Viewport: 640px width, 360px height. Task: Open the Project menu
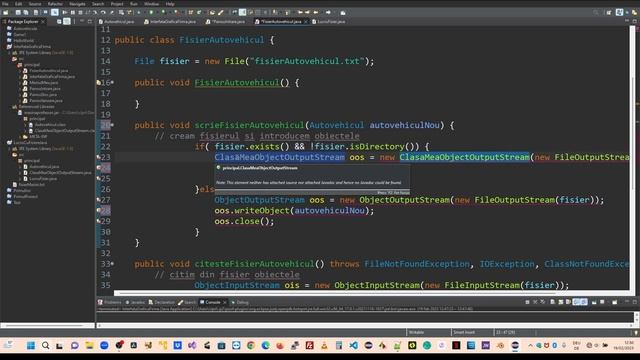pyautogui.click(x=117, y=4)
